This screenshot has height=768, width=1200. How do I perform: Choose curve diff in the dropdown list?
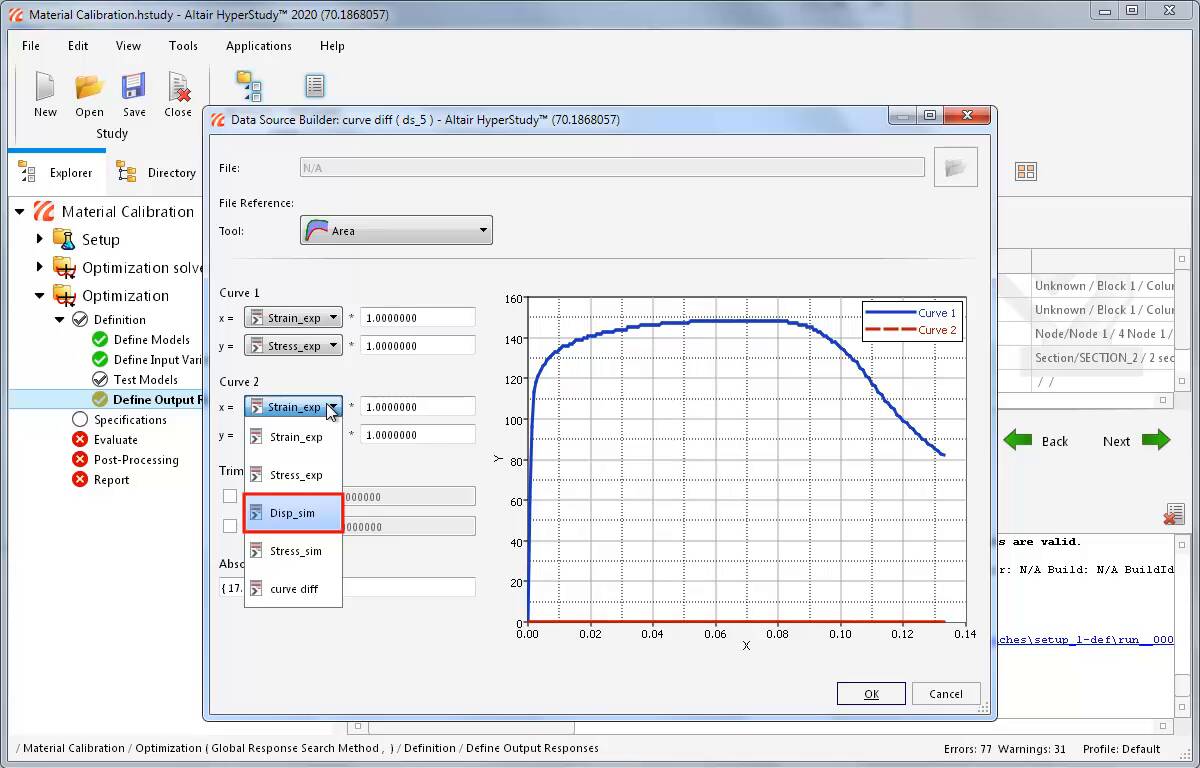(293, 589)
